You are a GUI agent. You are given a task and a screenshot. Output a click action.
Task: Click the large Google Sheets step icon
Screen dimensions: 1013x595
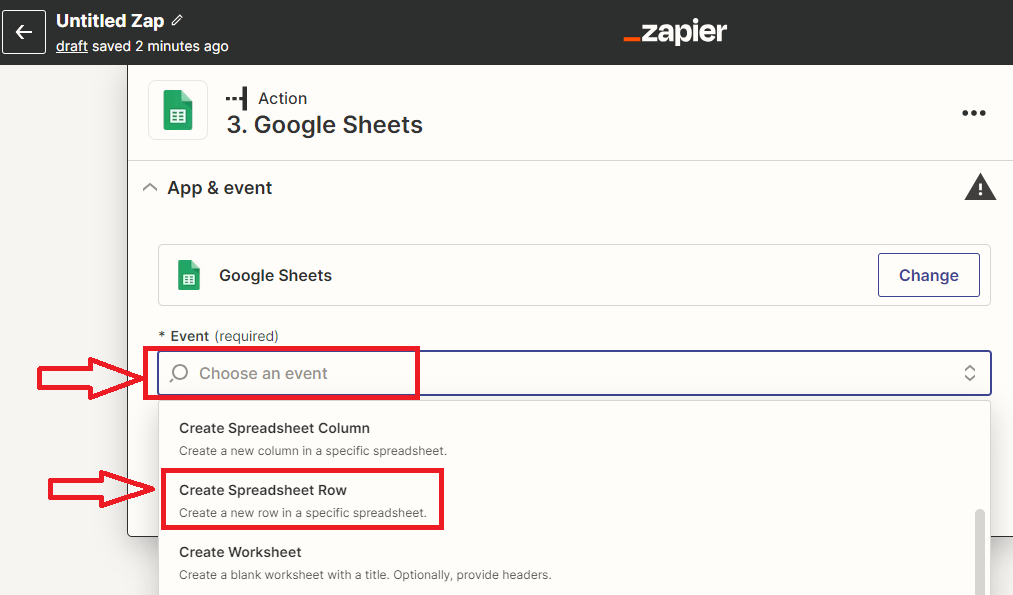tap(178, 110)
